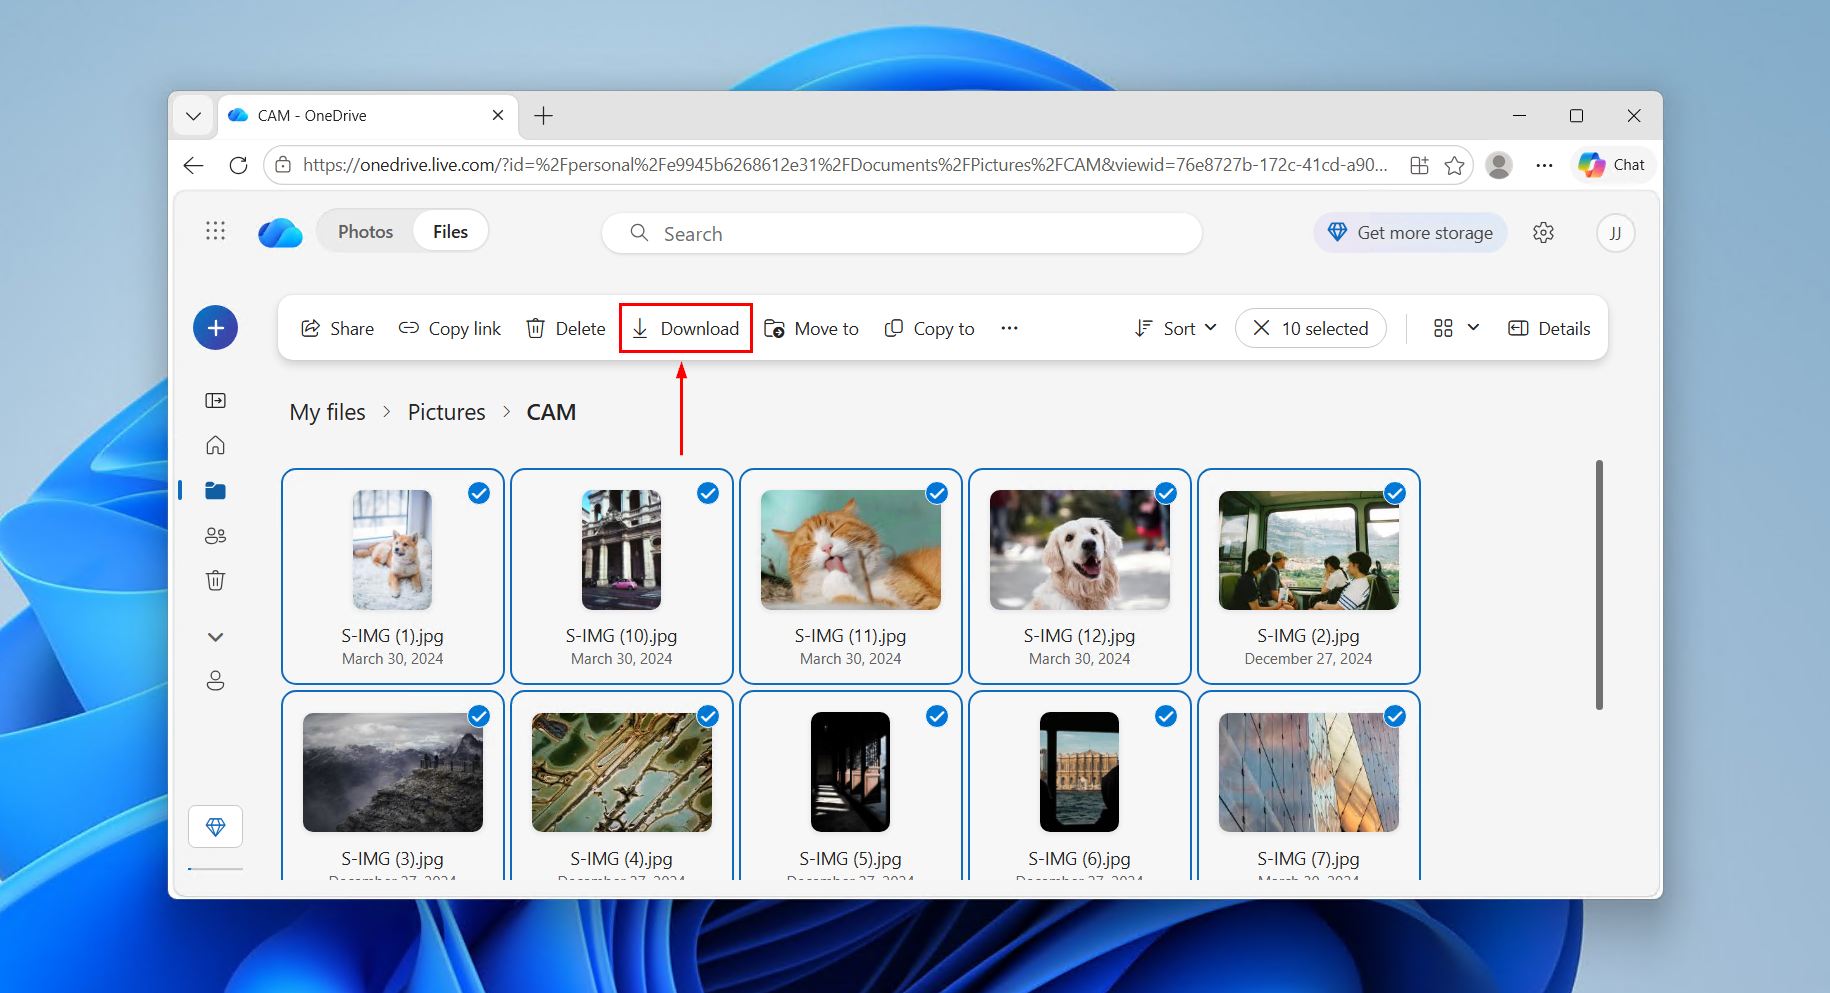
Task: Open the S-IMG (6).jpg thumbnail
Action: pyautogui.click(x=1080, y=772)
